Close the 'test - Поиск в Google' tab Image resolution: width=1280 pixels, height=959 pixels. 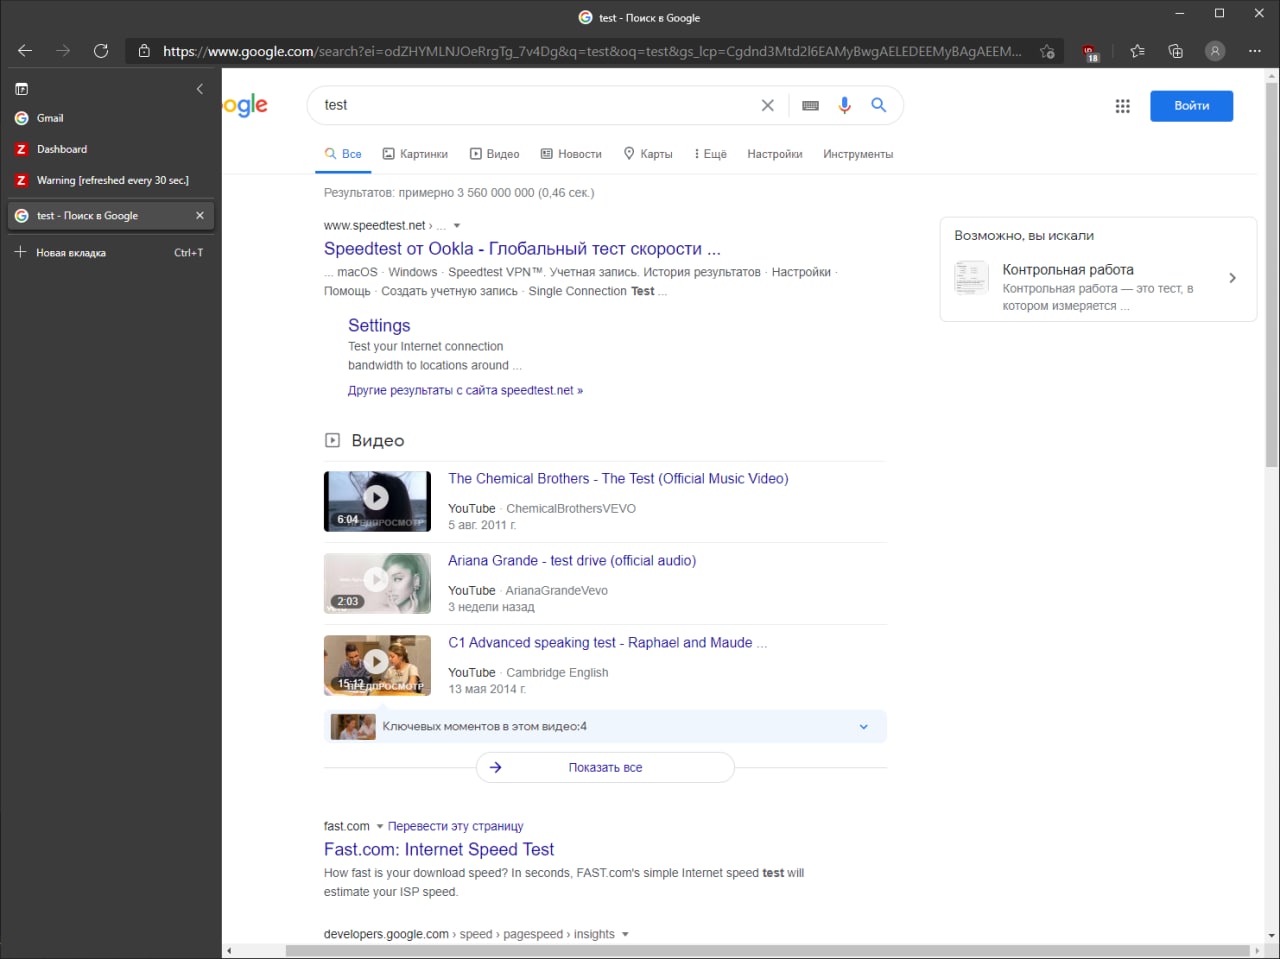tap(200, 215)
